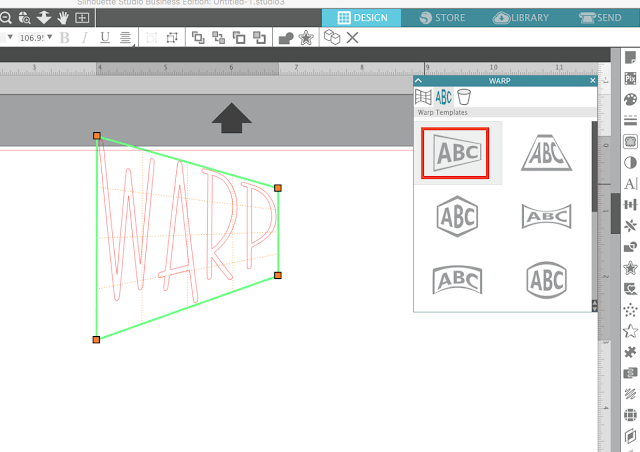Open the Text Style panel icon
The width and height of the screenshot is (640, 452).
click(630, 184)
